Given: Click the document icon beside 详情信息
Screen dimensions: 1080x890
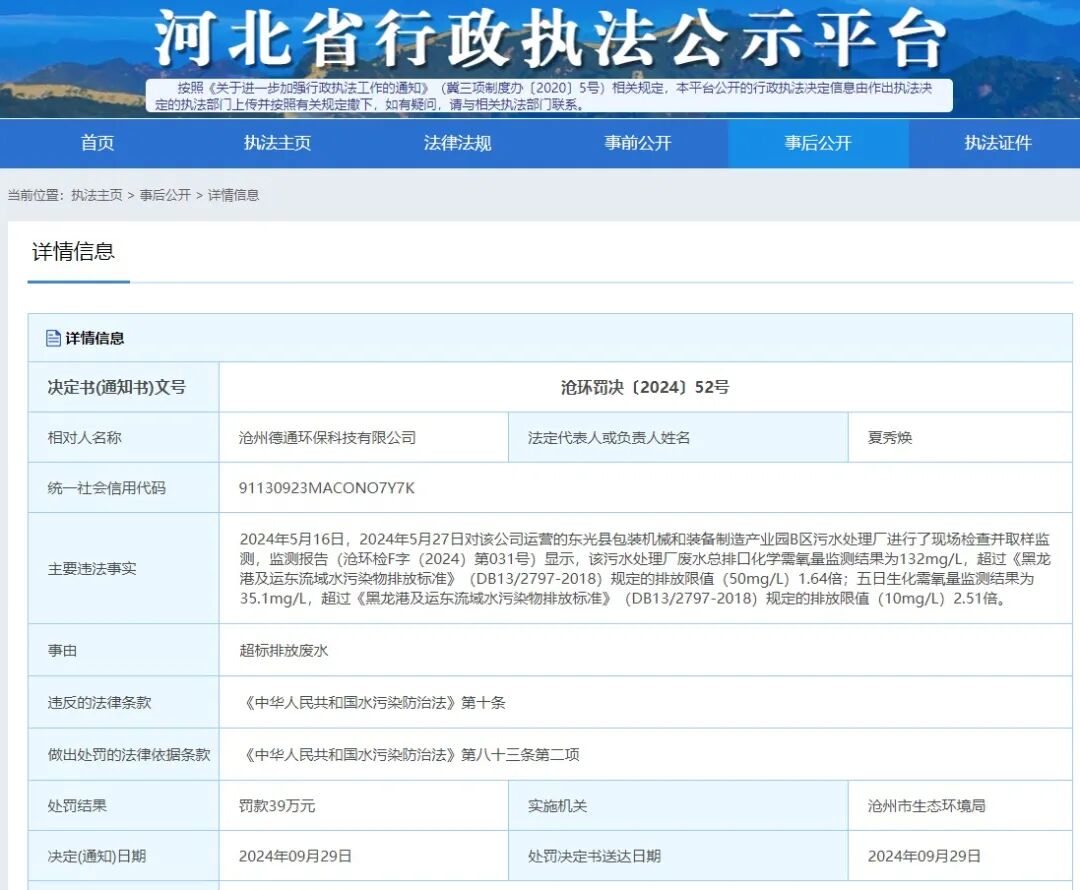Looking at the screenshot, I should coord(53,338).
